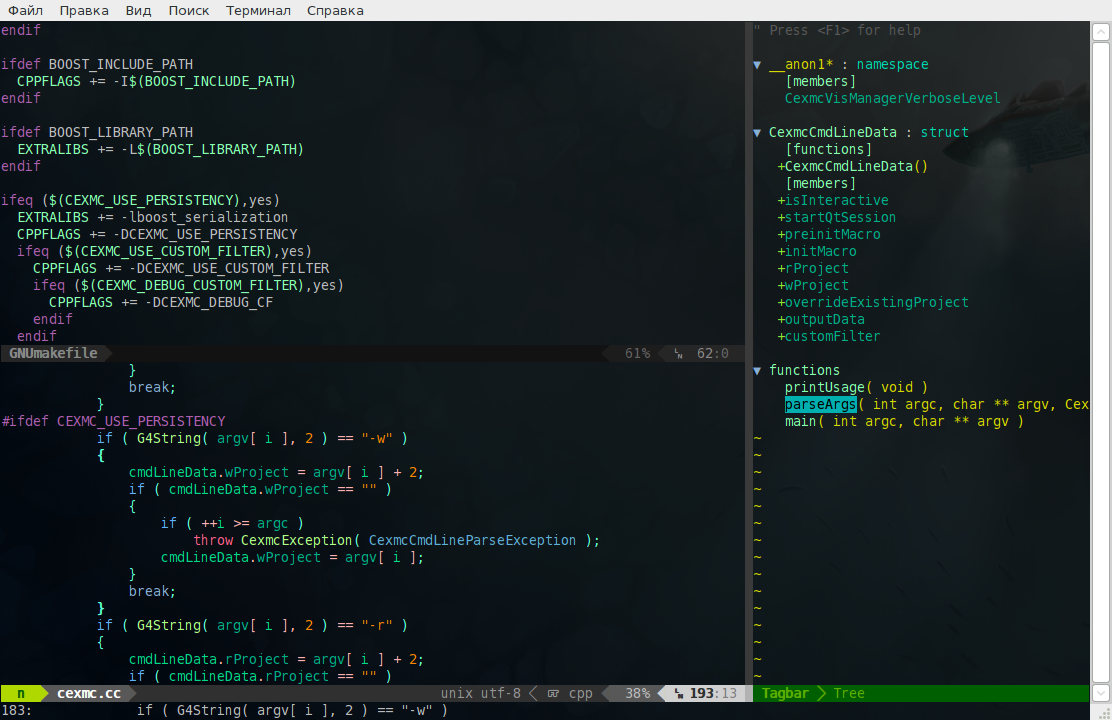Click the [functions] group under CexmcCmdLineData
1112x720 pixels.
[x=828, y=150]
